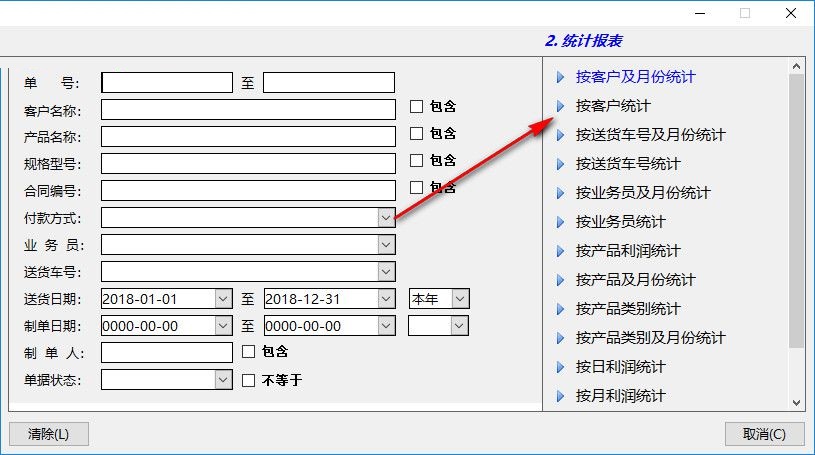Open 制单日期 start date dropdown
Viewport: 815px width, 455px height.
coord(223,326)
